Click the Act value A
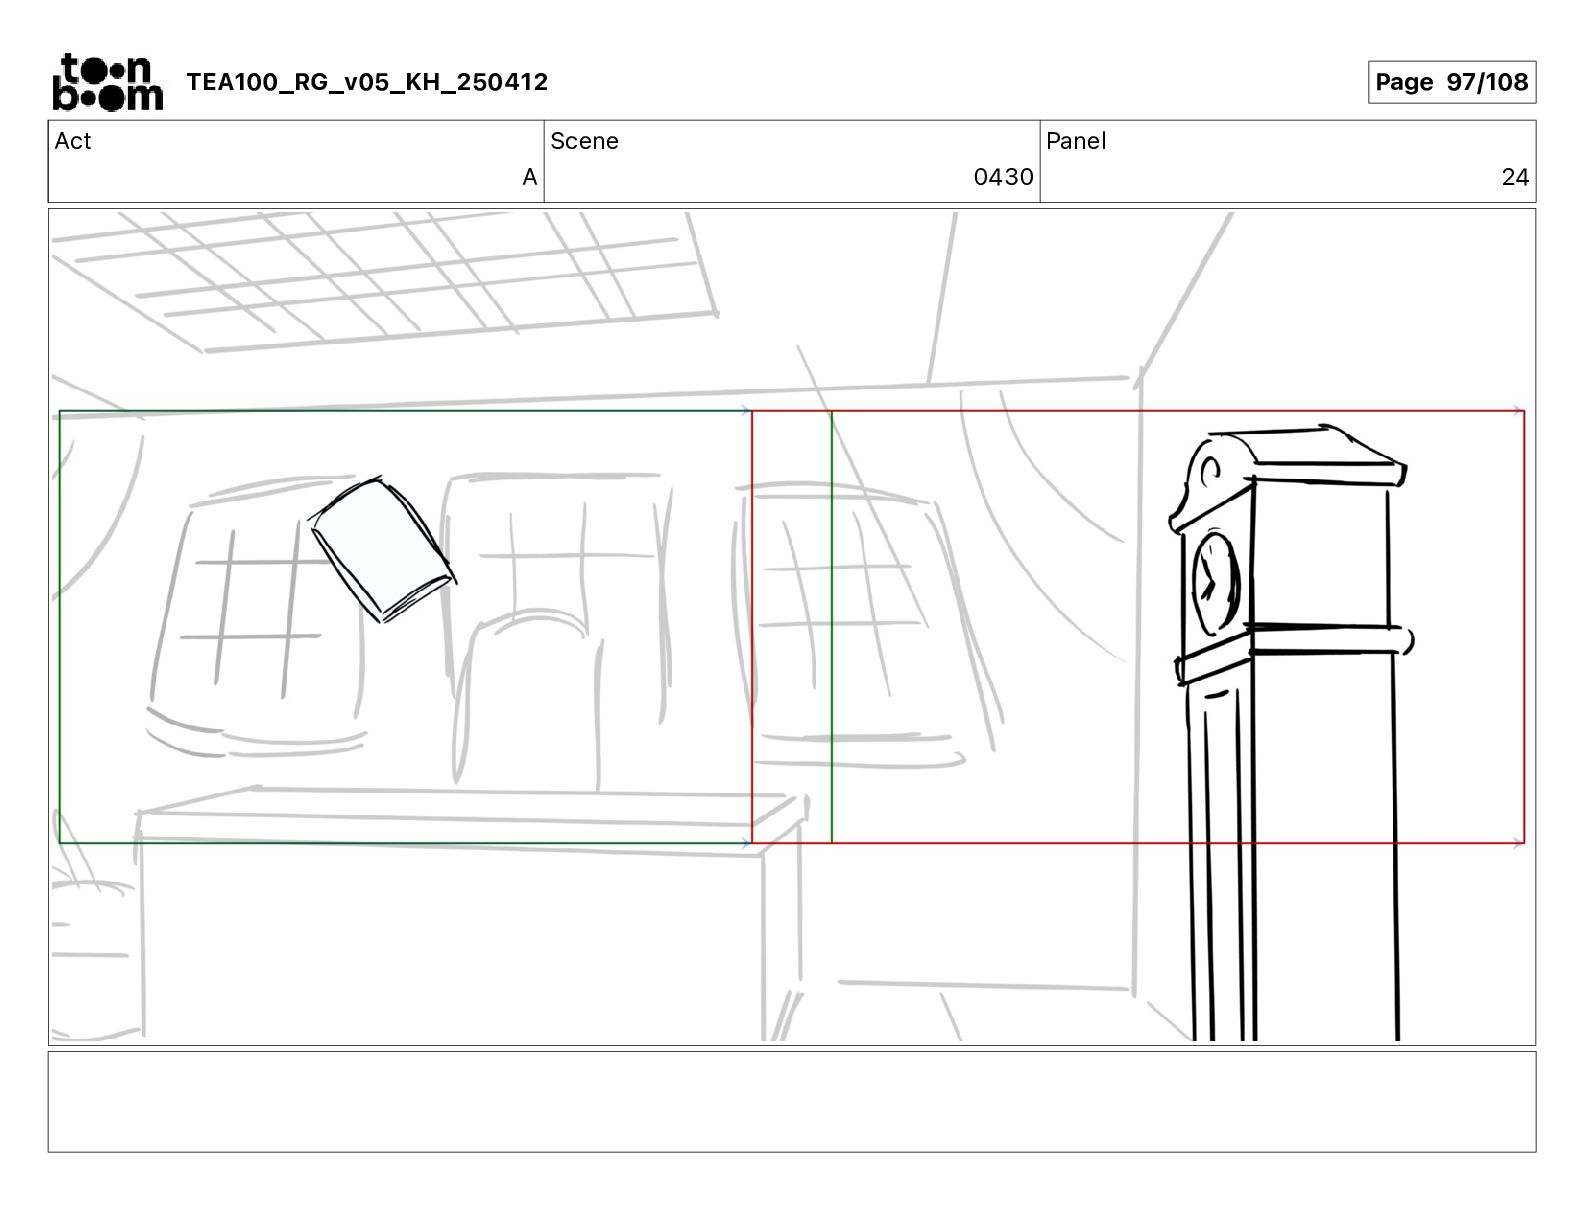 pyautogui.click(x=529, y=178)
